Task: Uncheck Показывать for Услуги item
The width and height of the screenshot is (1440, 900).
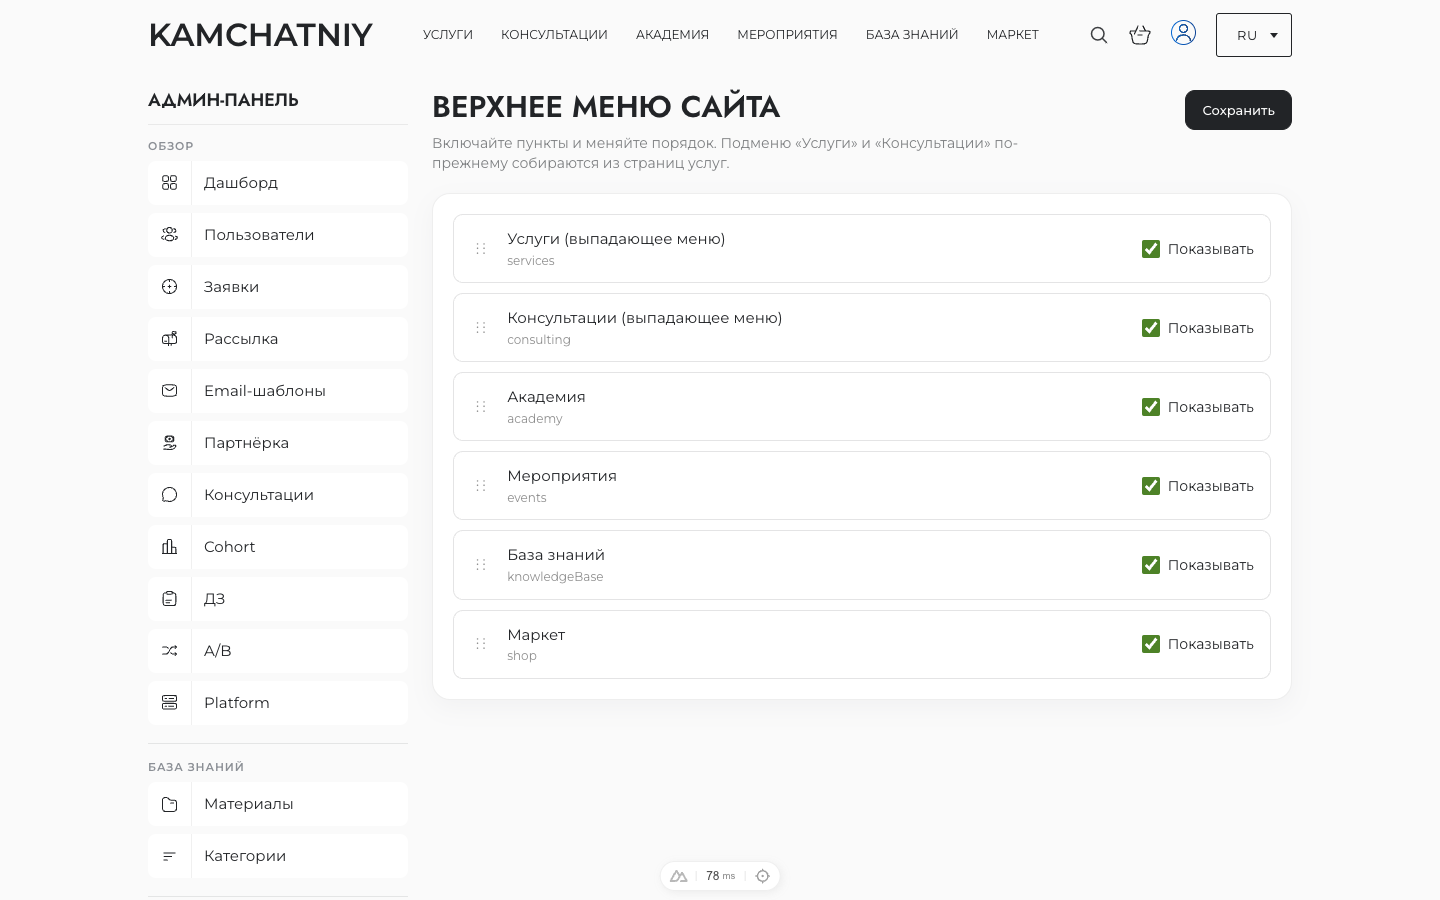Action: [x=1151, y=249]
